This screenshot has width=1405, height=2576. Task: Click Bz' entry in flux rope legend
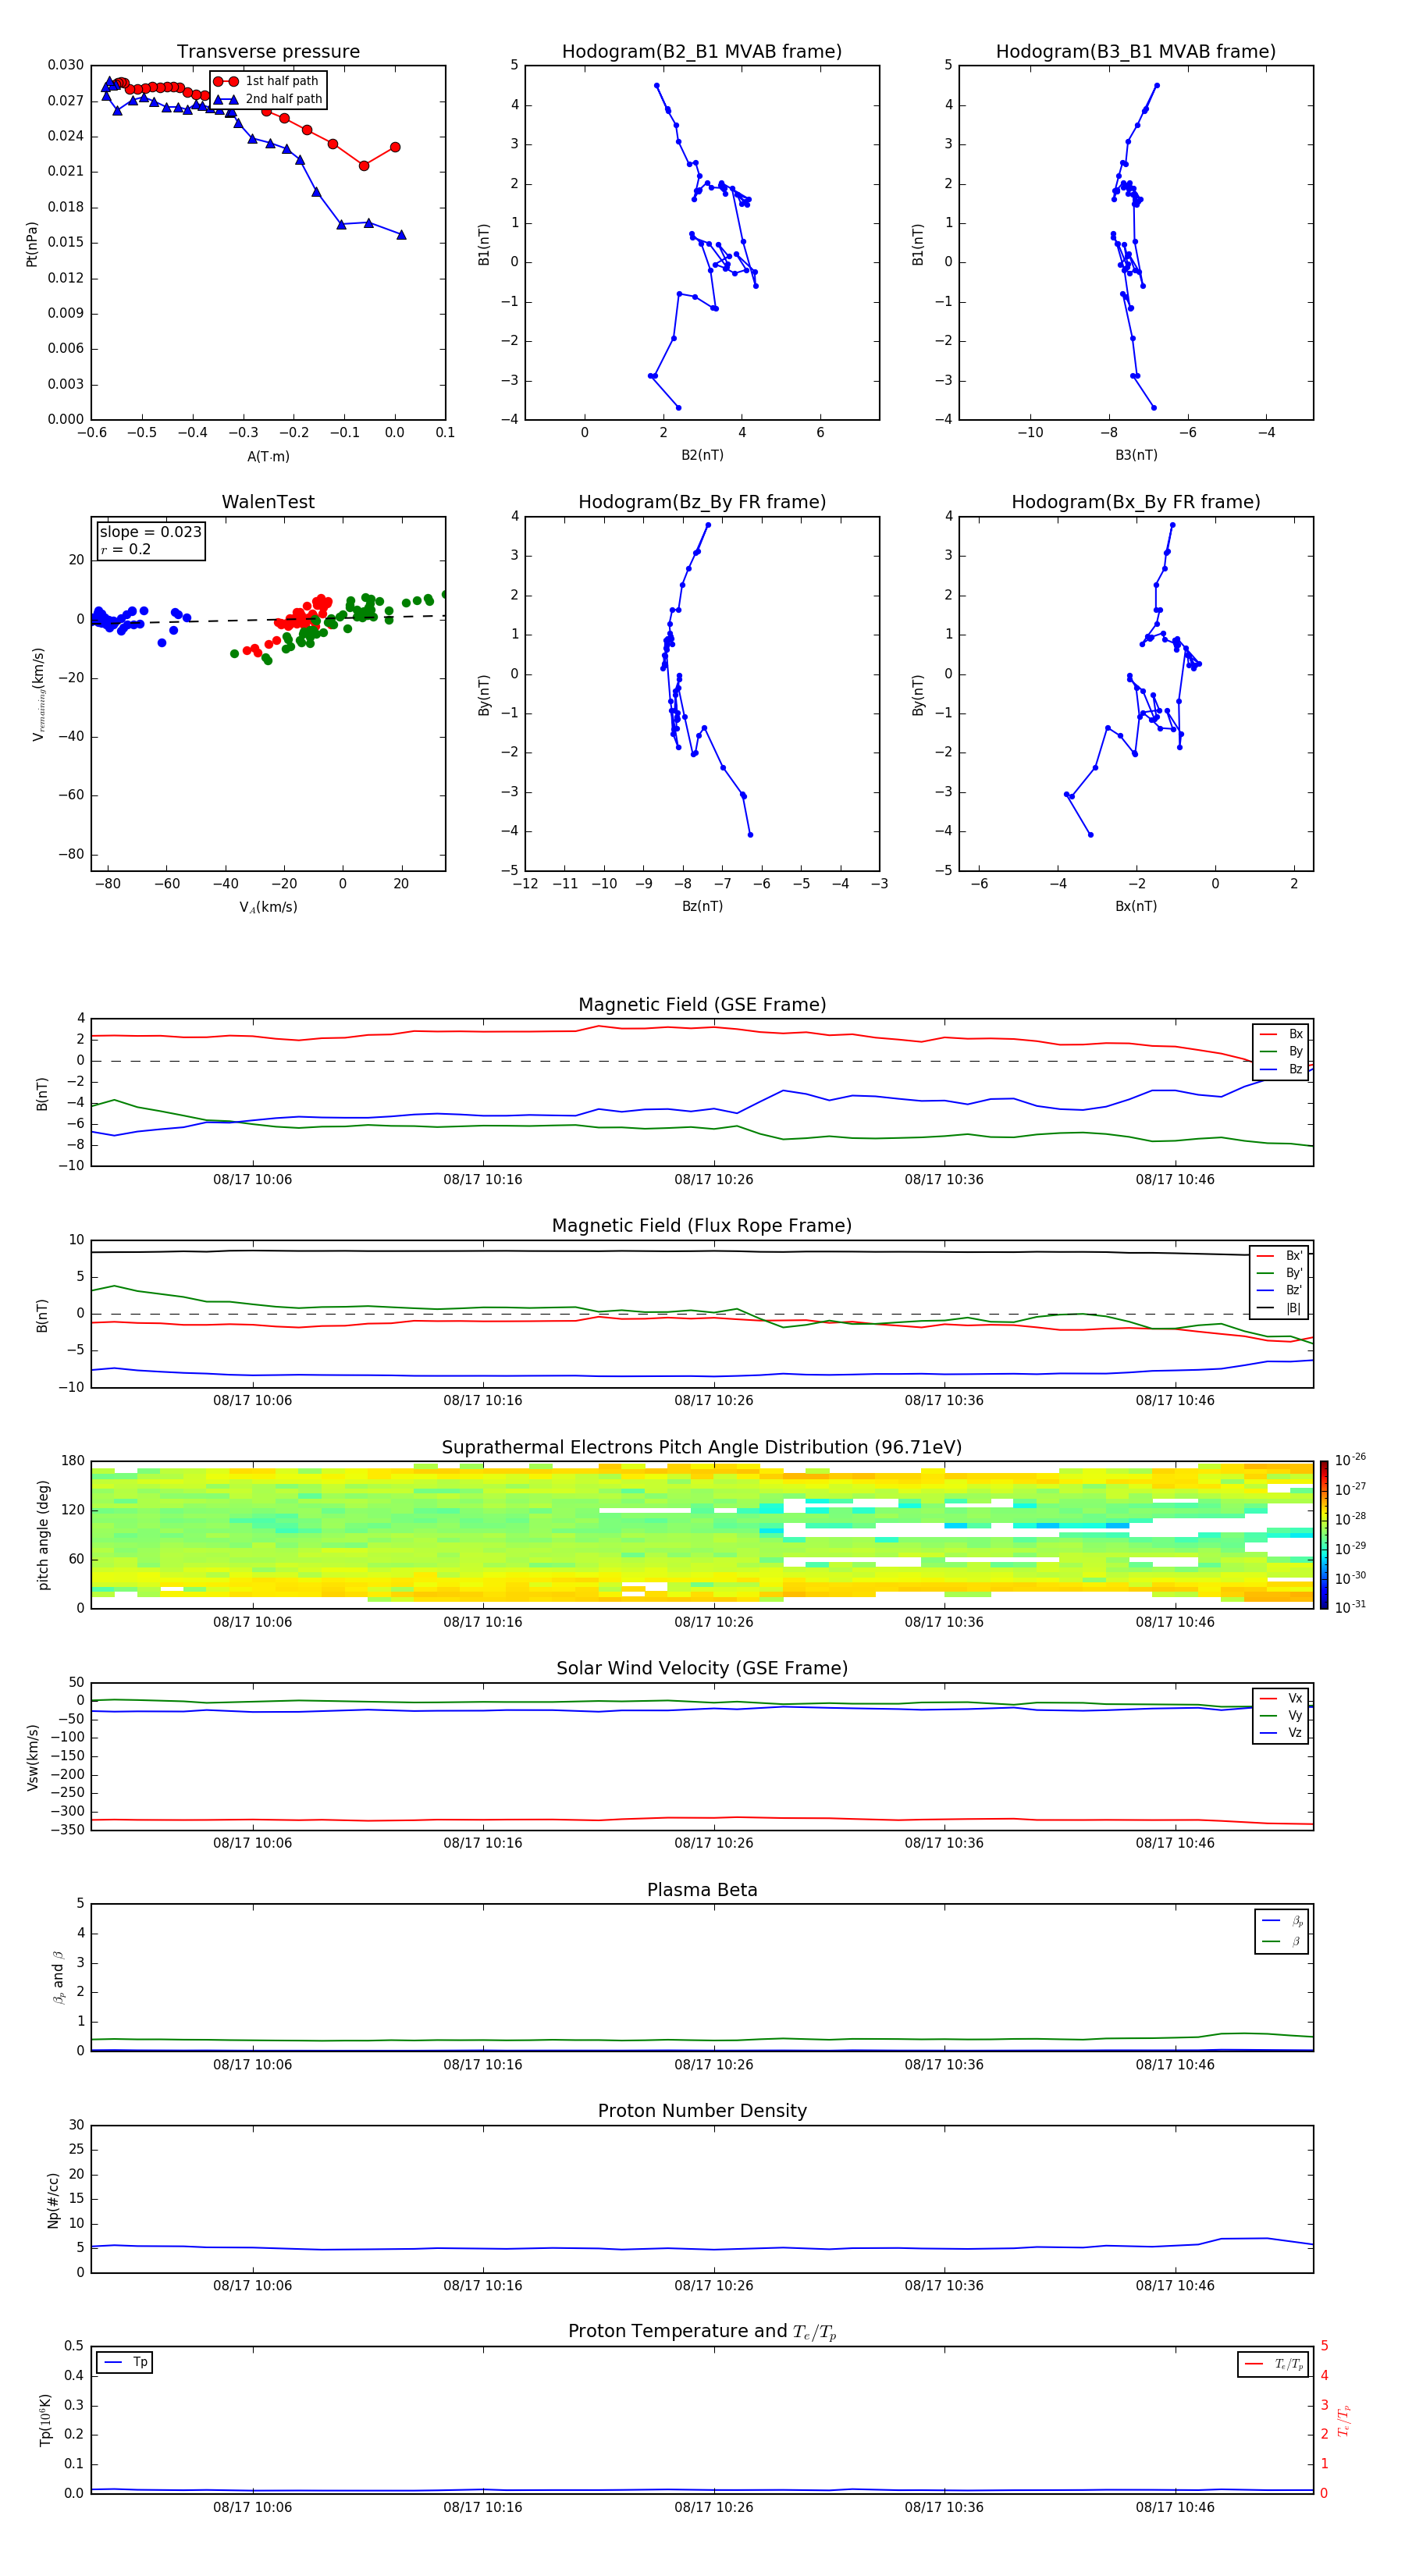pos(1279,1291)
